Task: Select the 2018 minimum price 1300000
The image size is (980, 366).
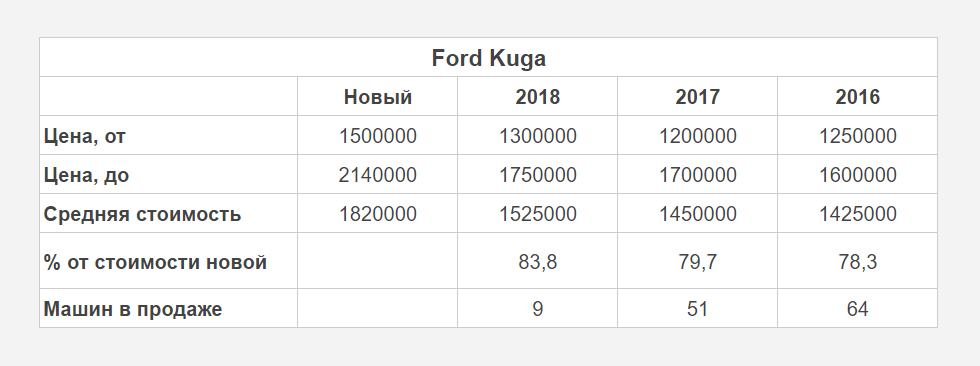Action: tap(538, 136)
